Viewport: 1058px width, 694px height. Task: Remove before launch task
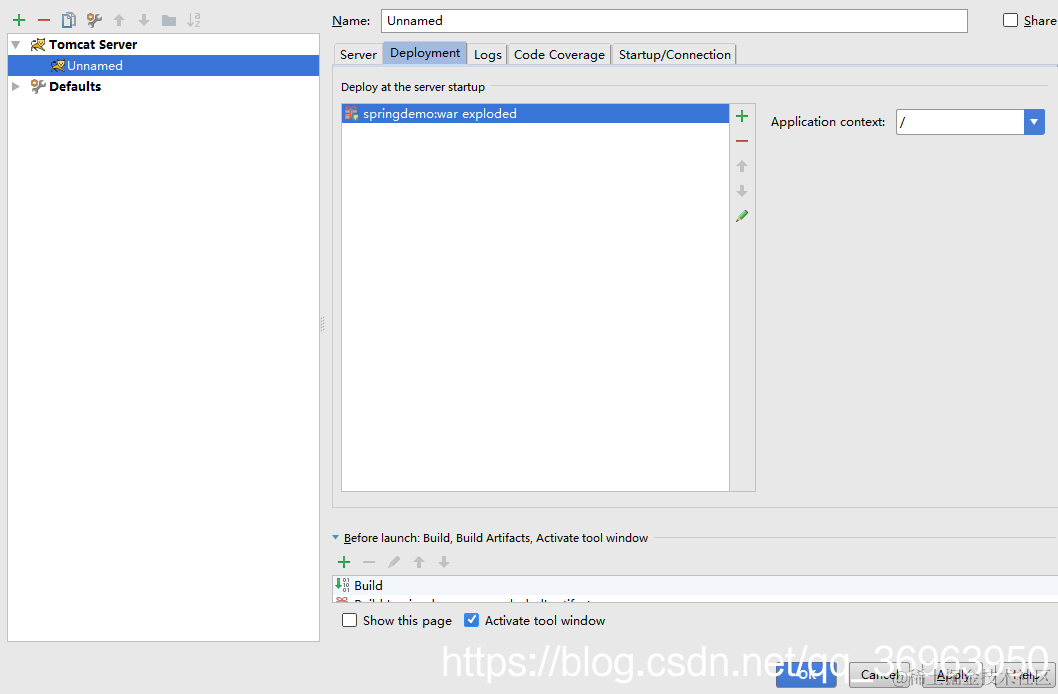click(x=369, y=562)
